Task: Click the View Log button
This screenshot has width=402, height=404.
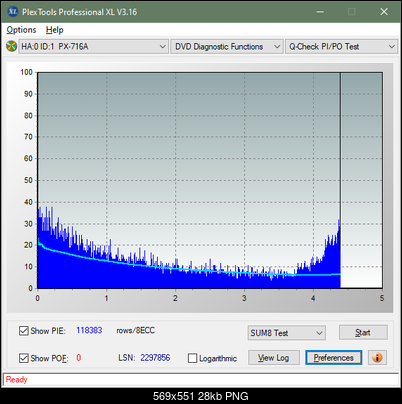Action: coord(274,358)
